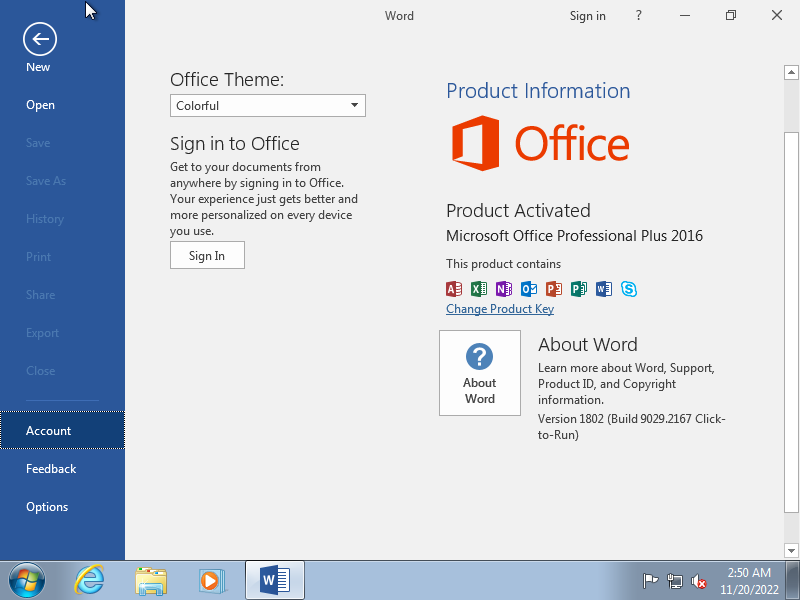Click the 'This product contains' label
The height and width of the screenshot is (600, 800).
[x=504, y=264]
